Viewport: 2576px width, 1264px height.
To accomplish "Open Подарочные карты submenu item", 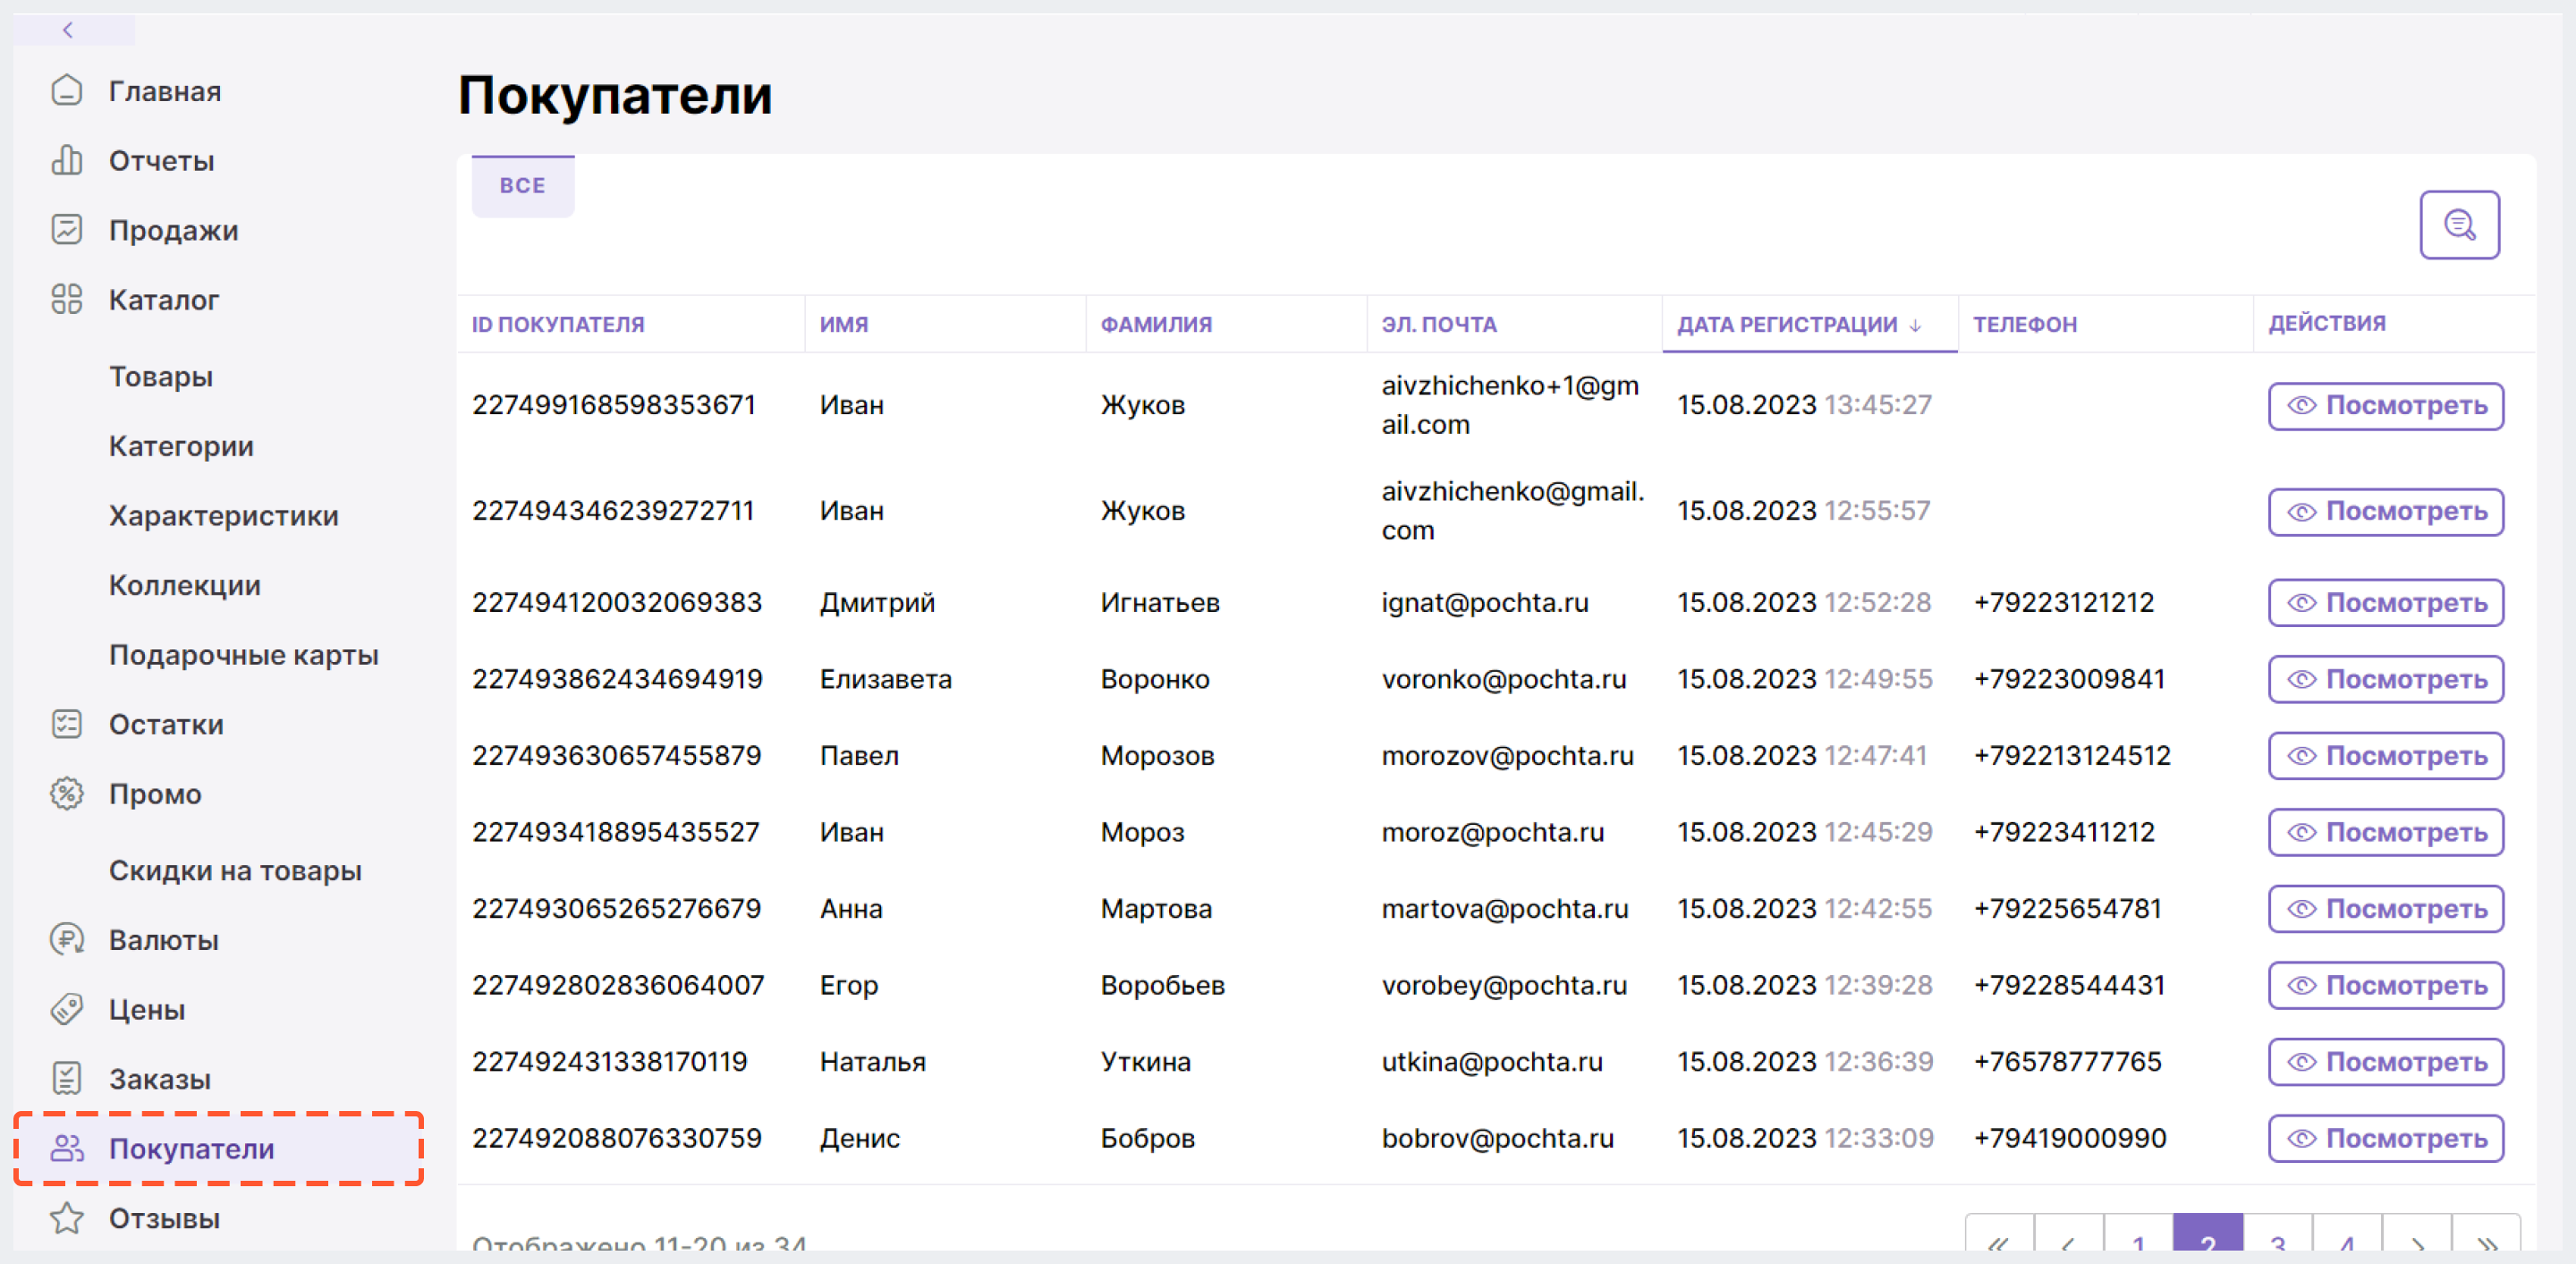I will coord(244,655).
